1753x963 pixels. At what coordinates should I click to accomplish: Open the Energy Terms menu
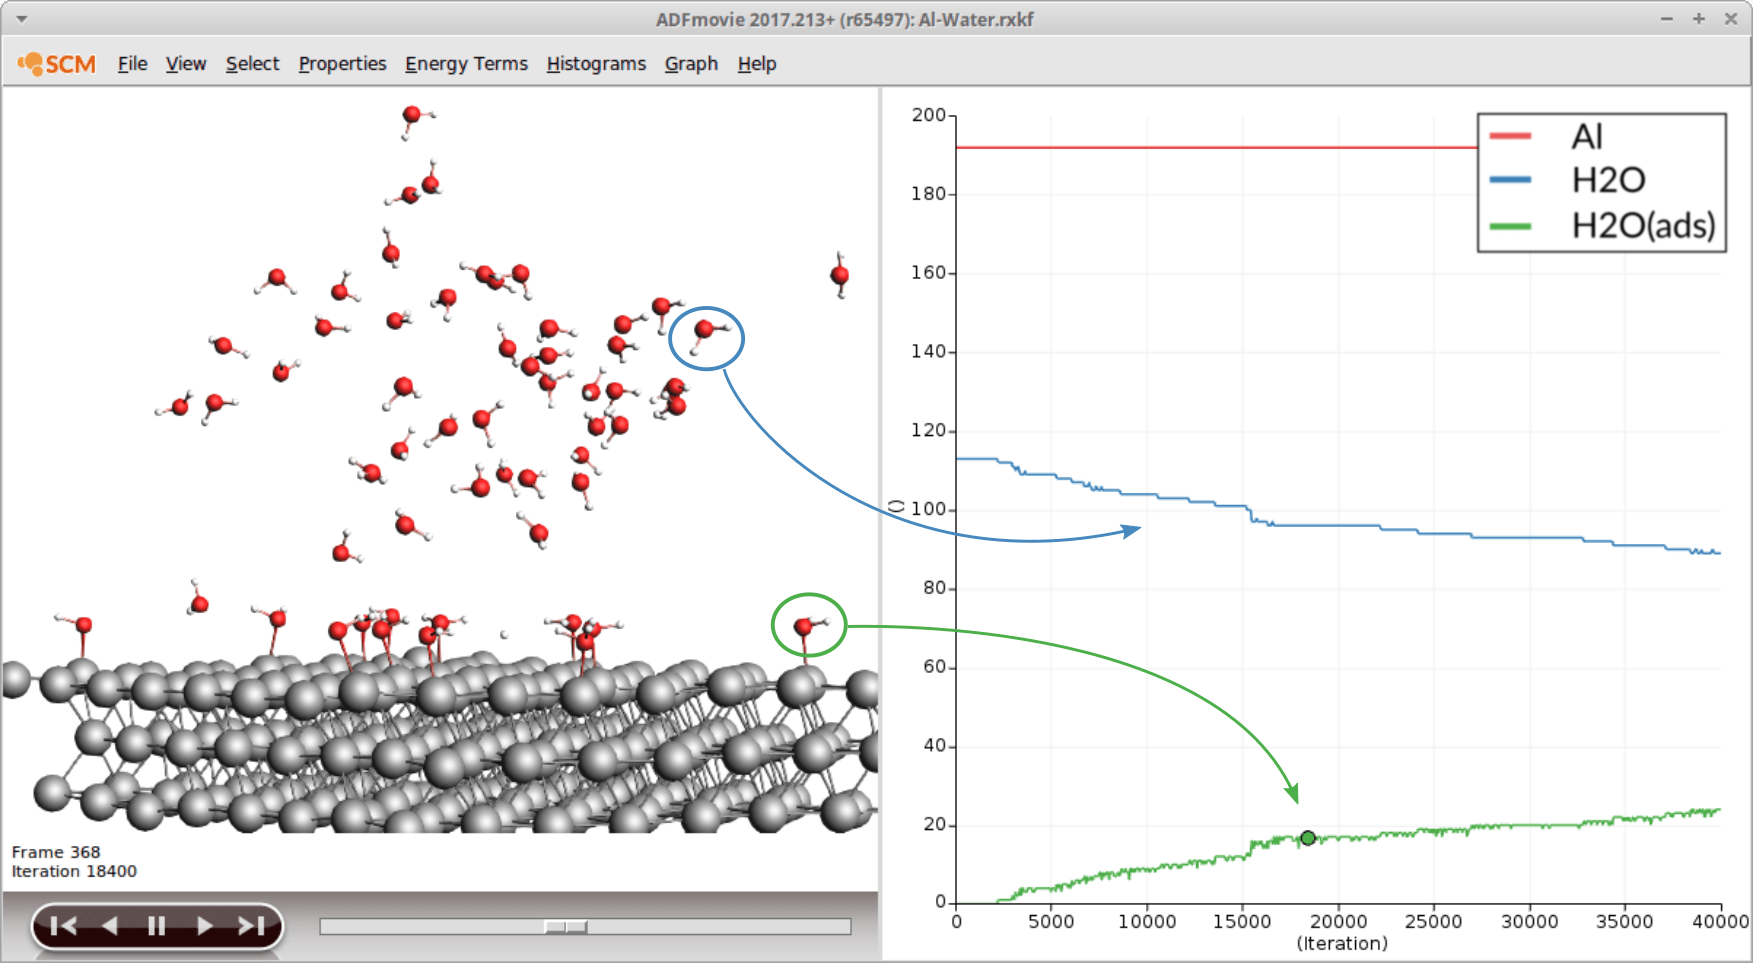(466, 63)
